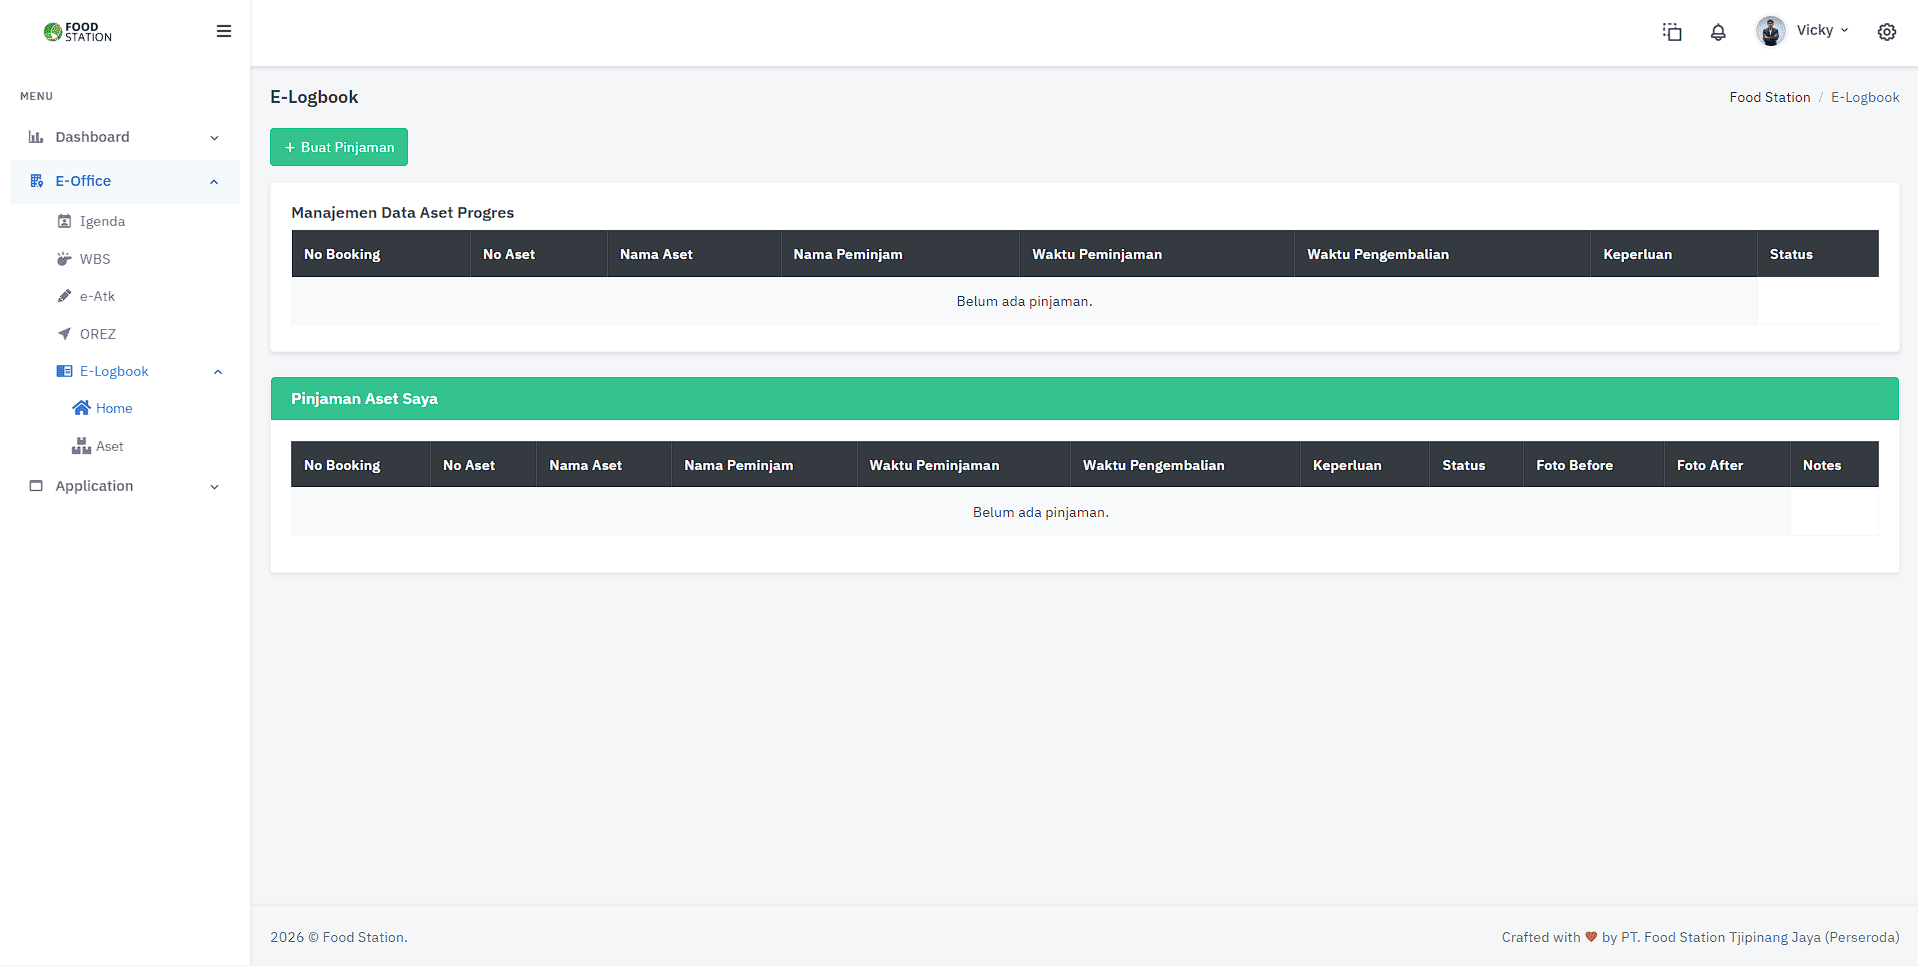Open e-Atk via its pencil icon
This screenshot has width=1918, height=966.
tap(64, 296)
